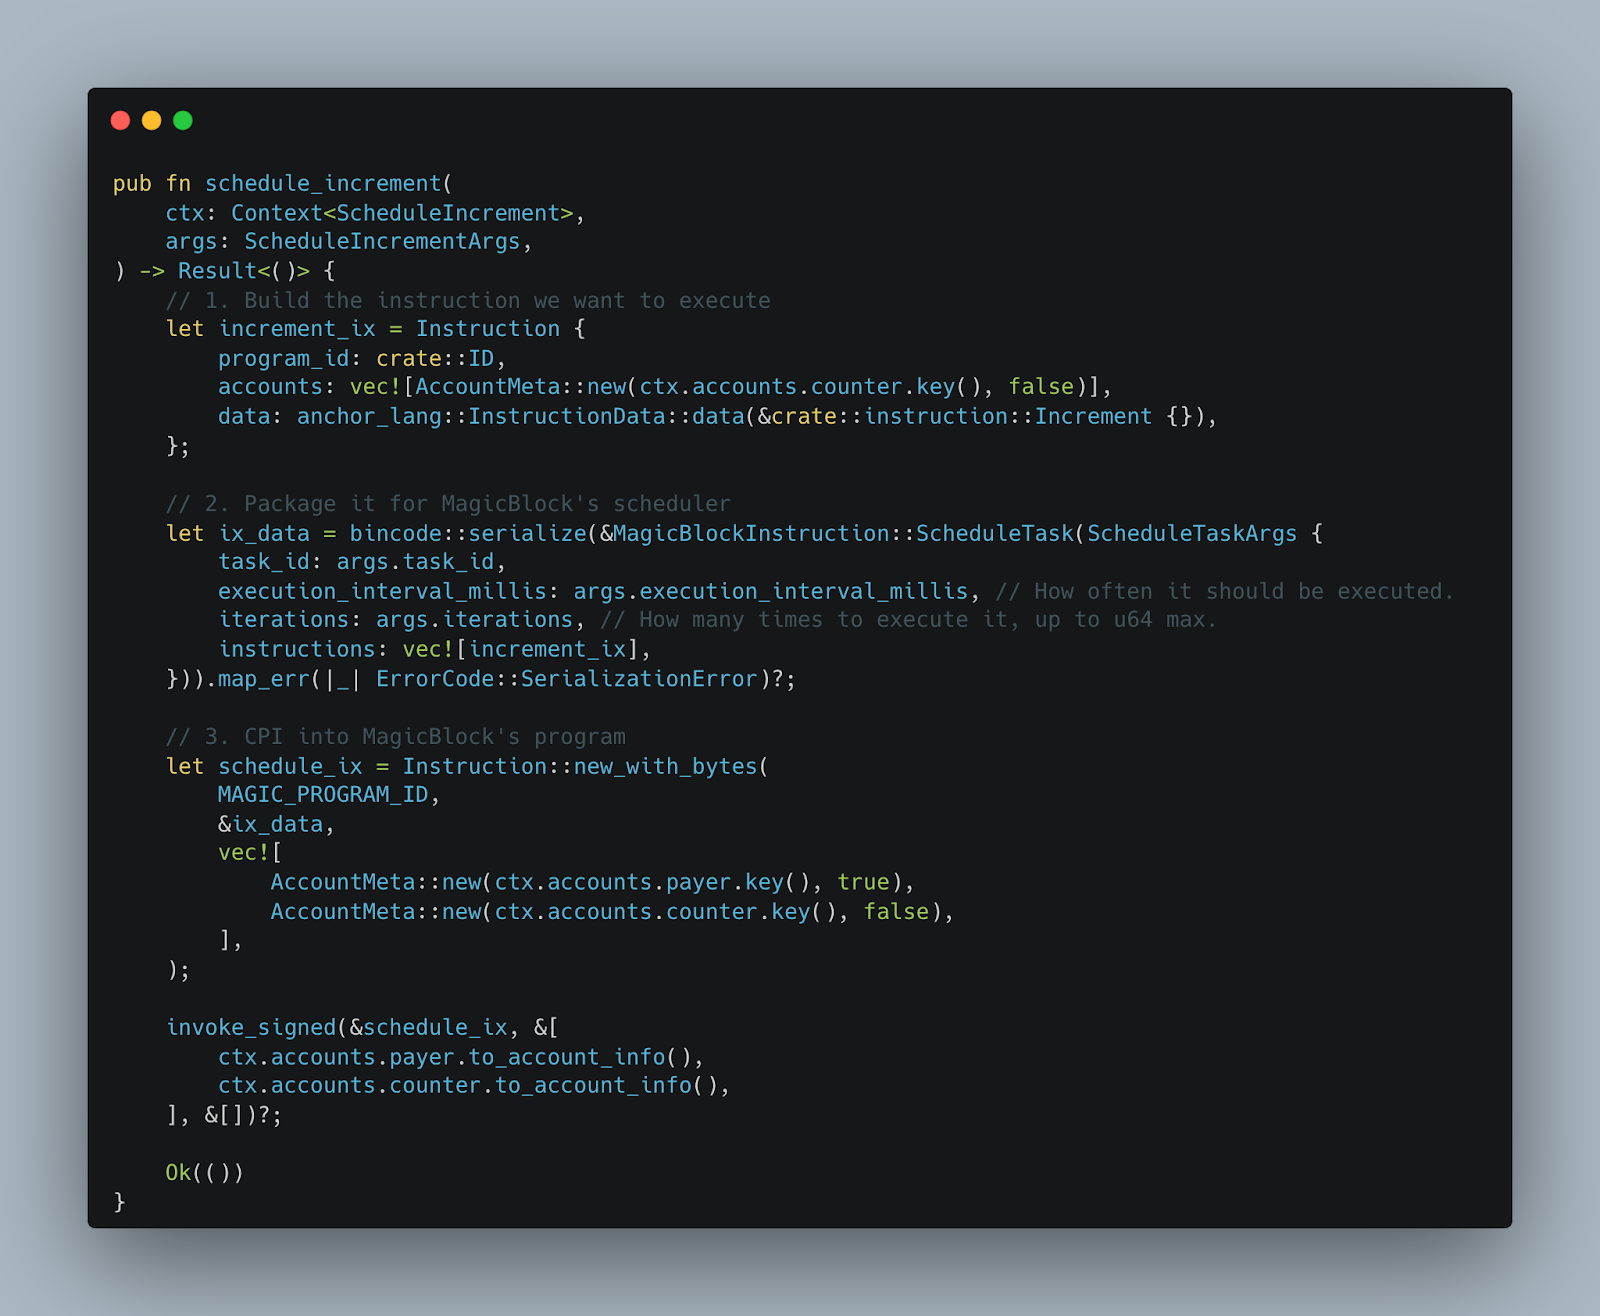Select the comment about building the instruction
Viewport: 1600px width, 1316px height.
(x=468, y=300)
